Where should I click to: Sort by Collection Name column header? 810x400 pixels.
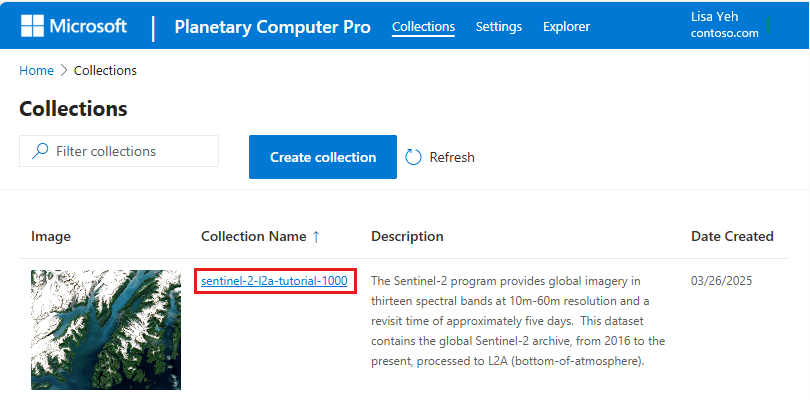coord(254,237)
